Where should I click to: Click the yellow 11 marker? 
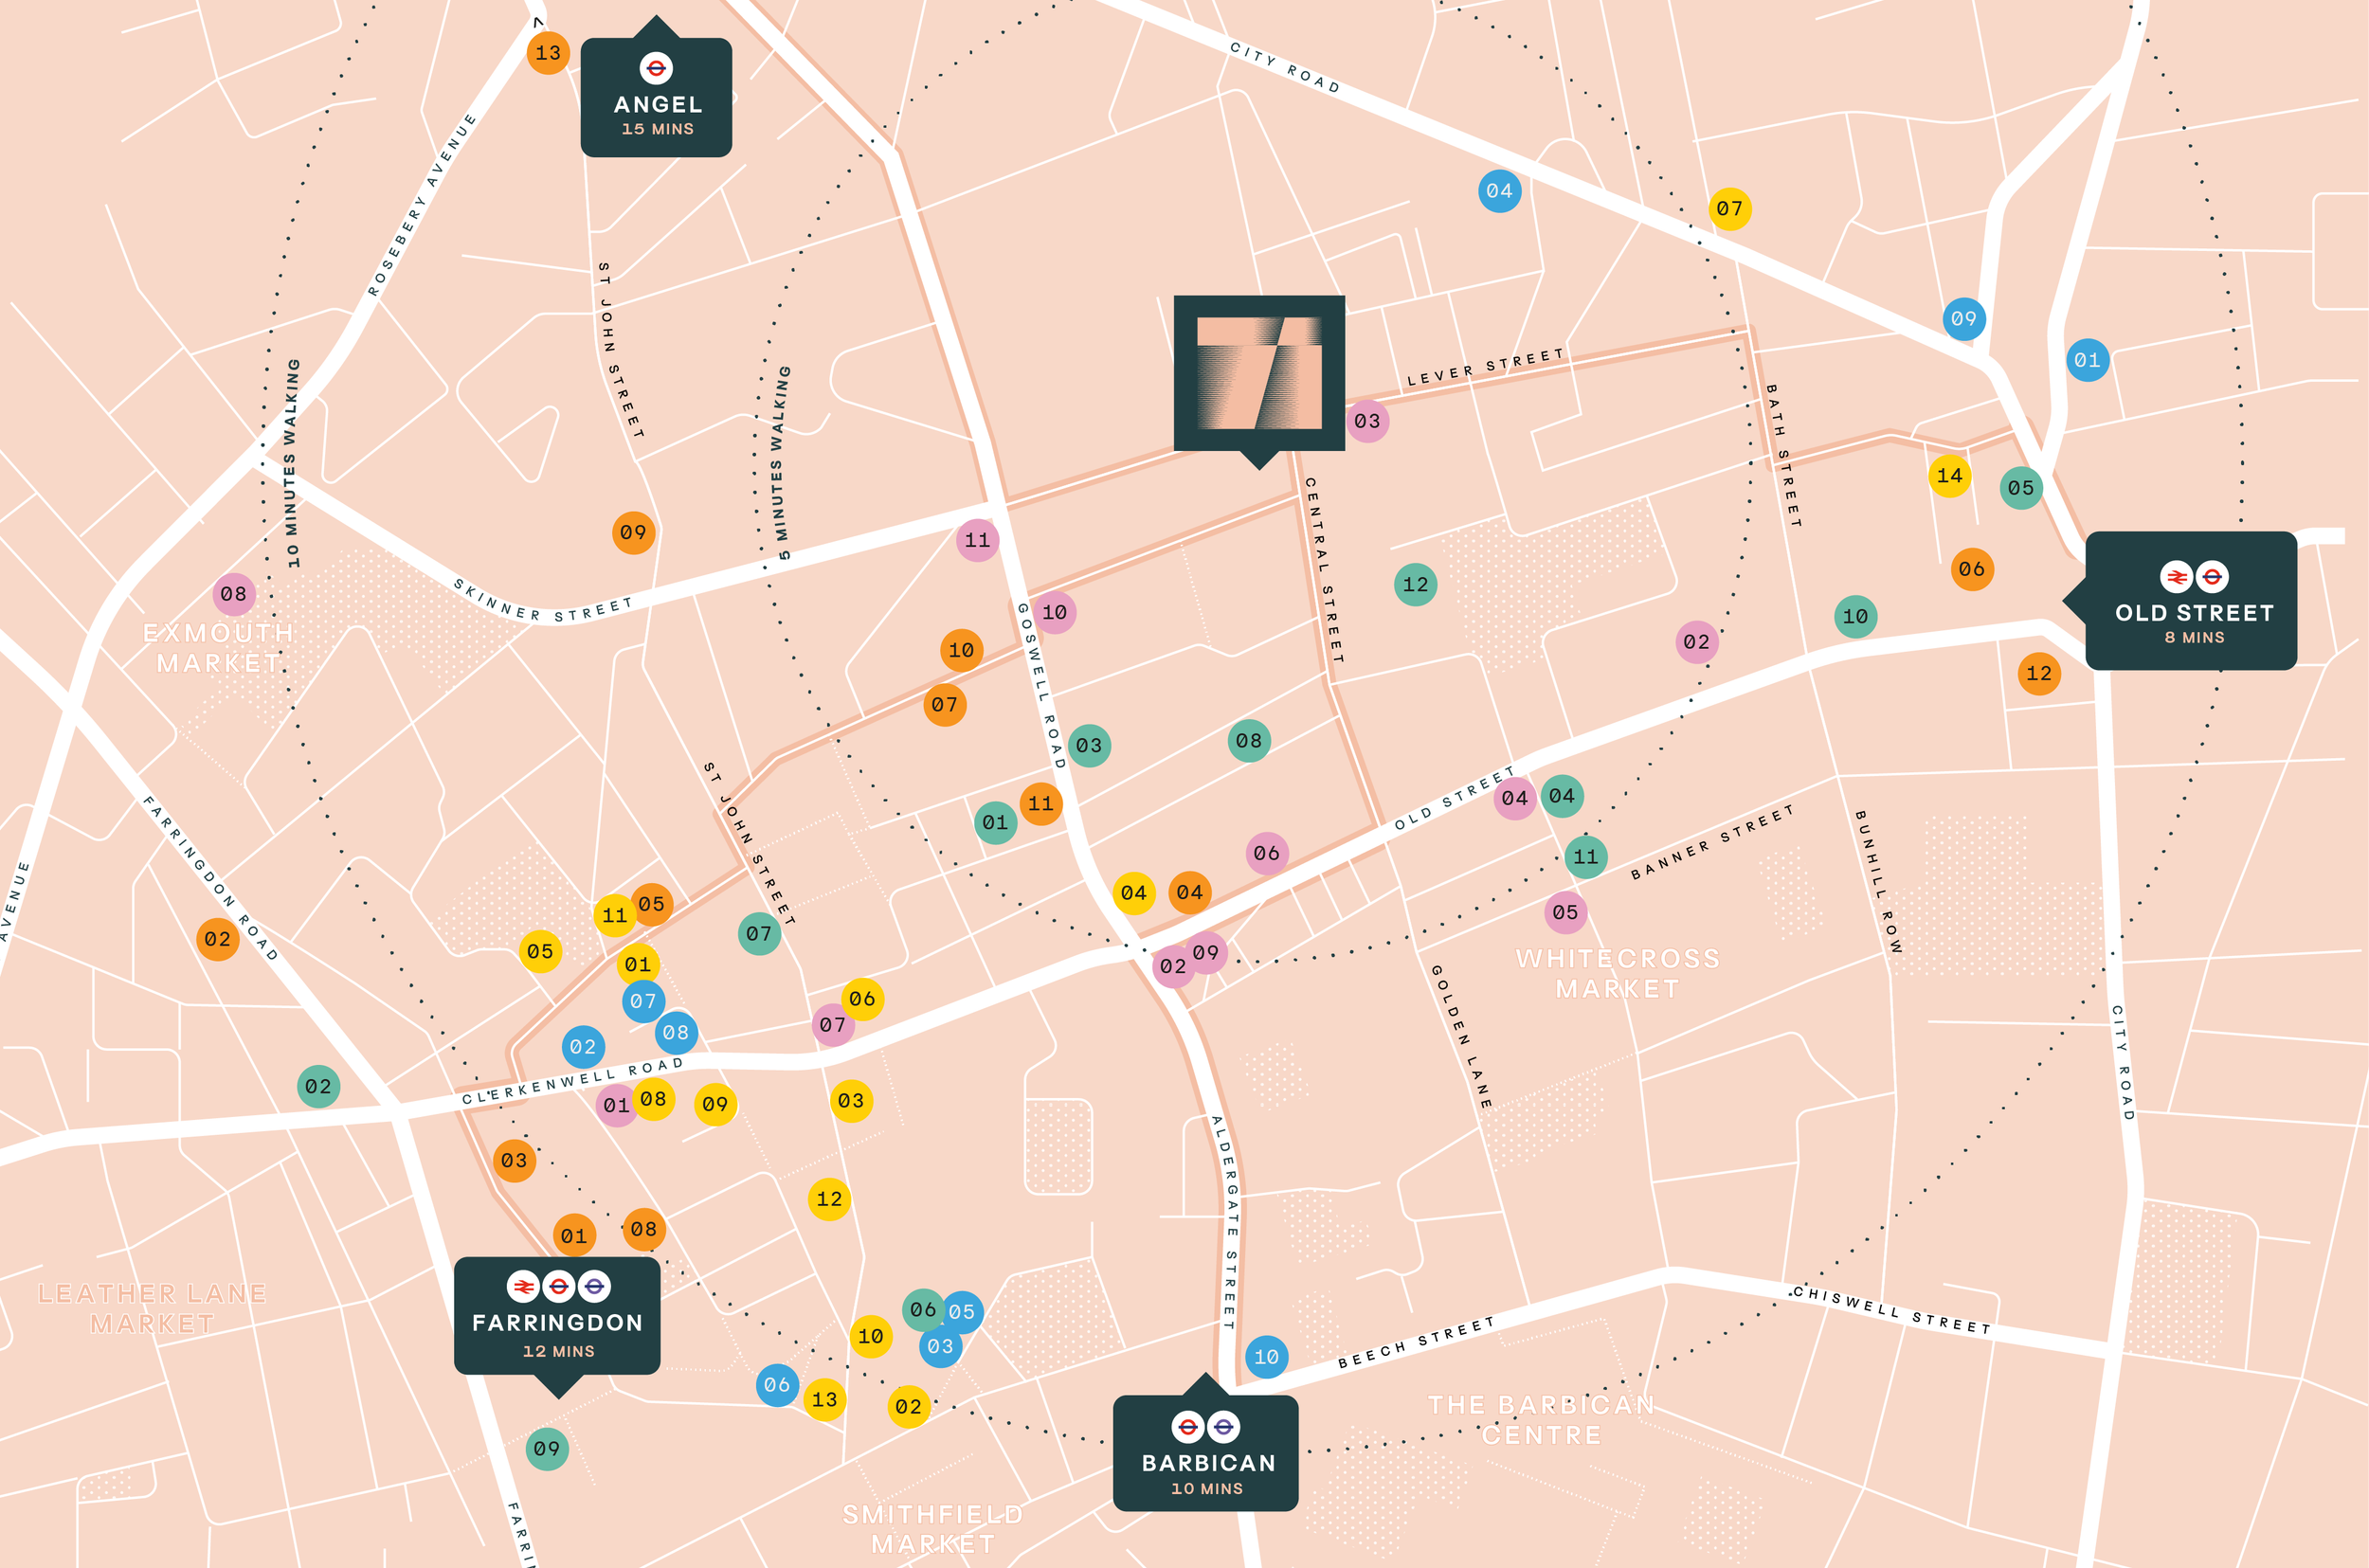(614, 915)
